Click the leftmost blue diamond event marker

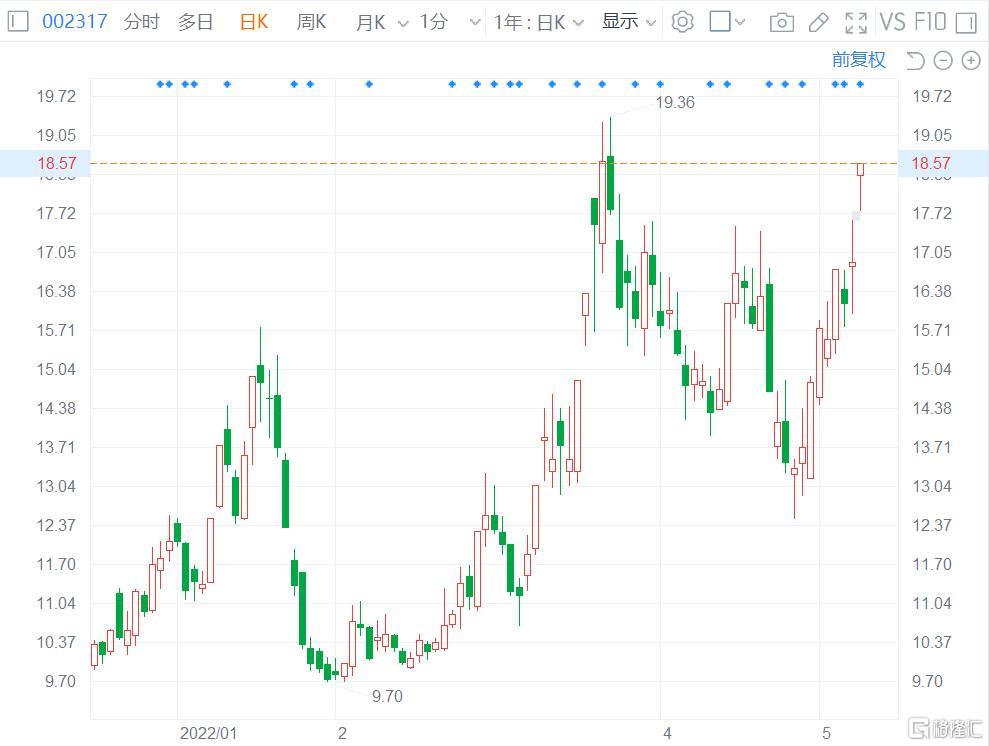[x=160, y=84]
